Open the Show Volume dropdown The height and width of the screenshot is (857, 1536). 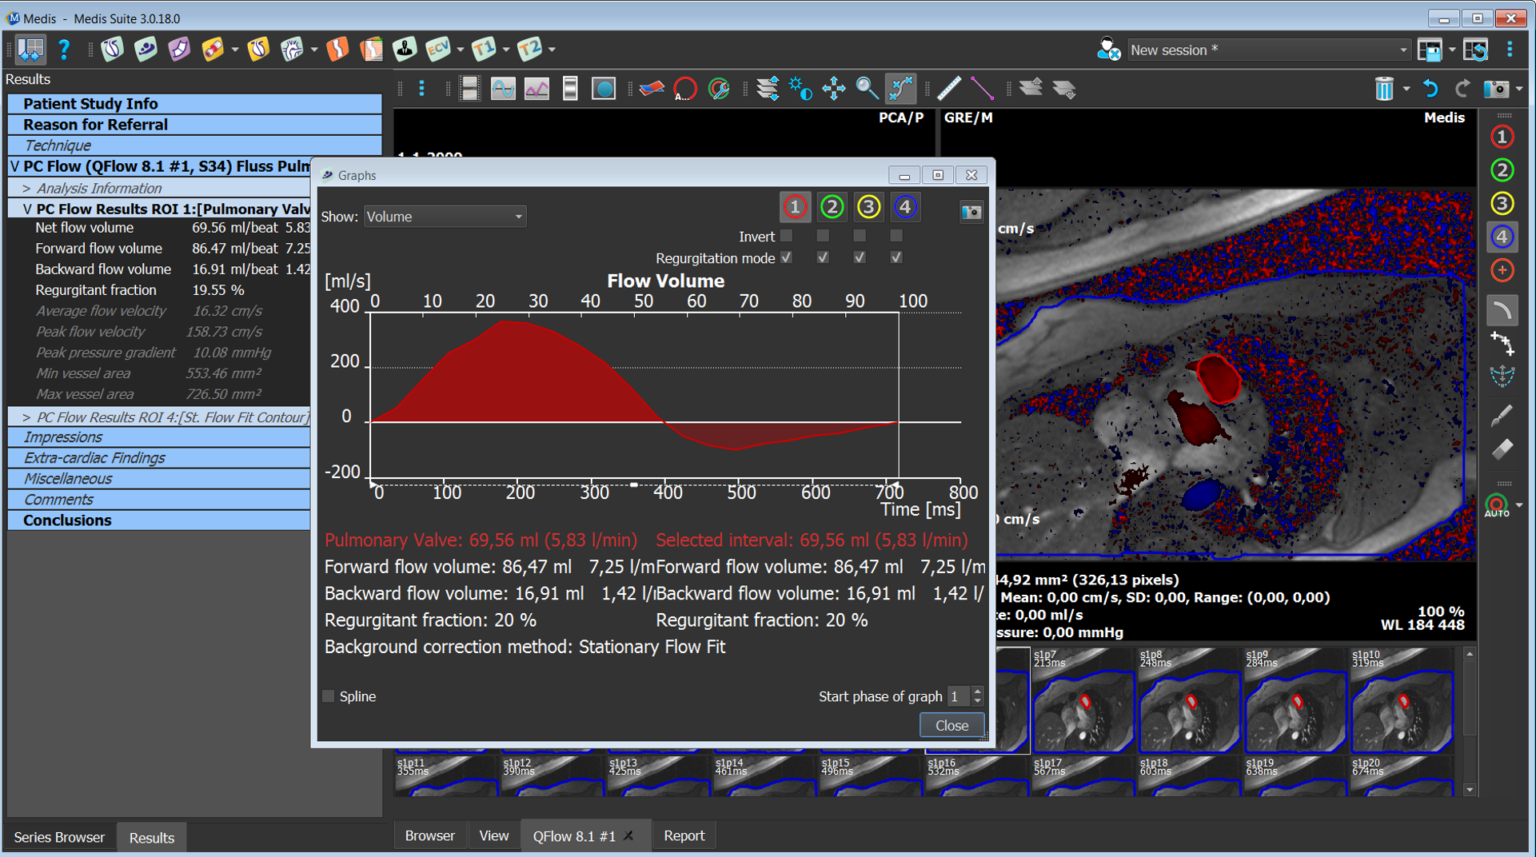[444, 216]
